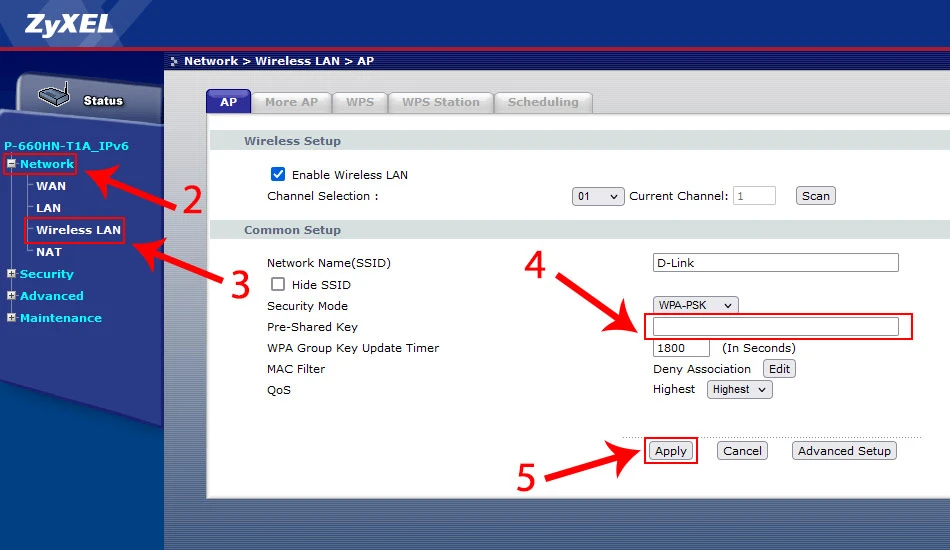950x550 pixels.
Task: Switch to the WPS Station tab
Action: pos(440,102)
